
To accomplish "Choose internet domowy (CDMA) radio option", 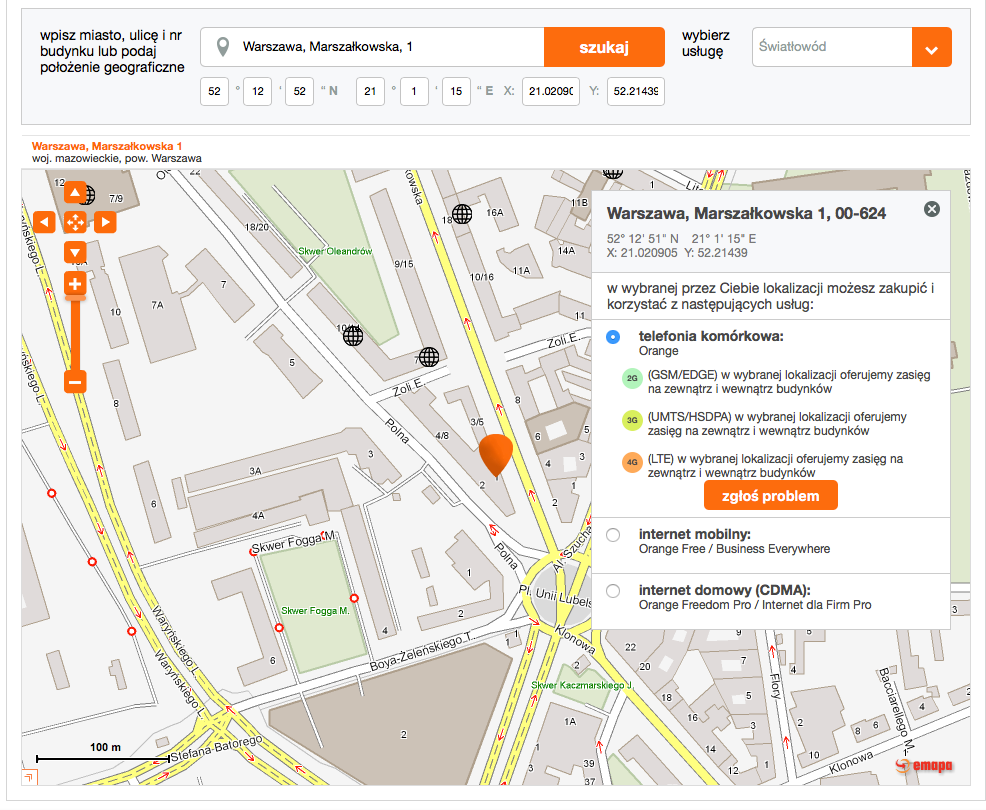I will tap(613, 590).
